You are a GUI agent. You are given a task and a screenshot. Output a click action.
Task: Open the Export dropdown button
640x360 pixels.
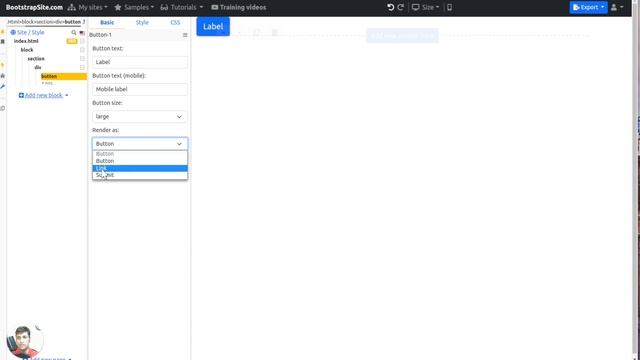[588, 7]
